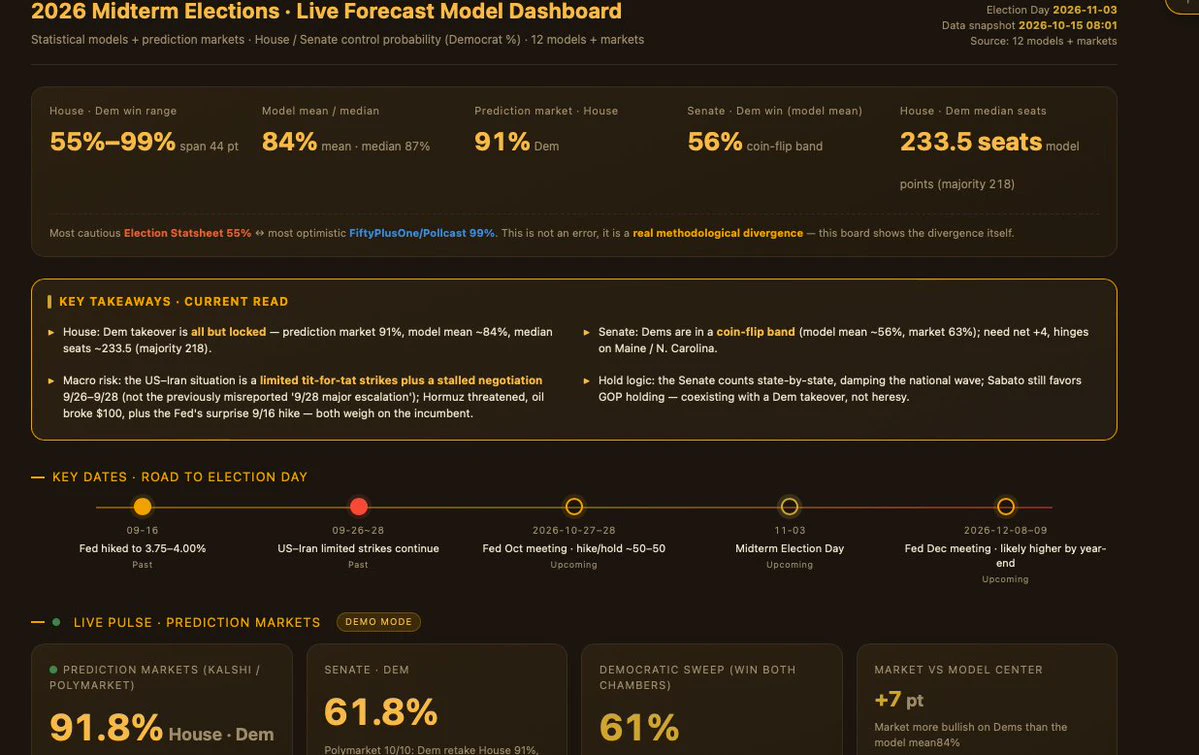Click the "all but locked" highlighted phrase

tap(229, 332)
